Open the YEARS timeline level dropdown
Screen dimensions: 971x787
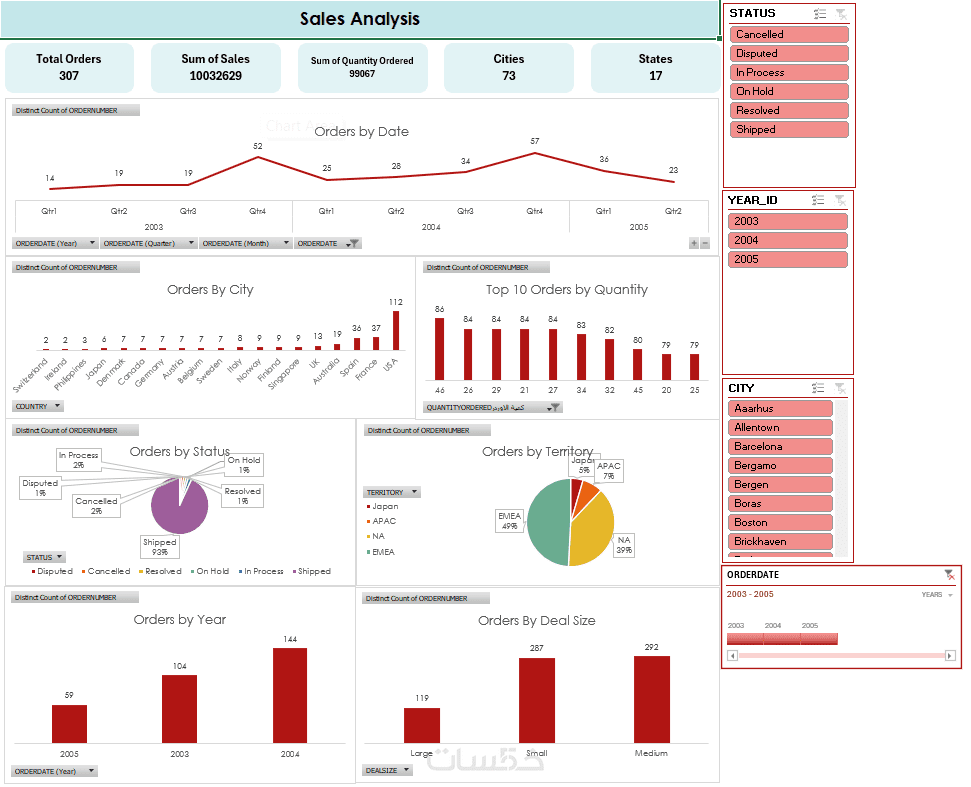[x=937, y=595]
